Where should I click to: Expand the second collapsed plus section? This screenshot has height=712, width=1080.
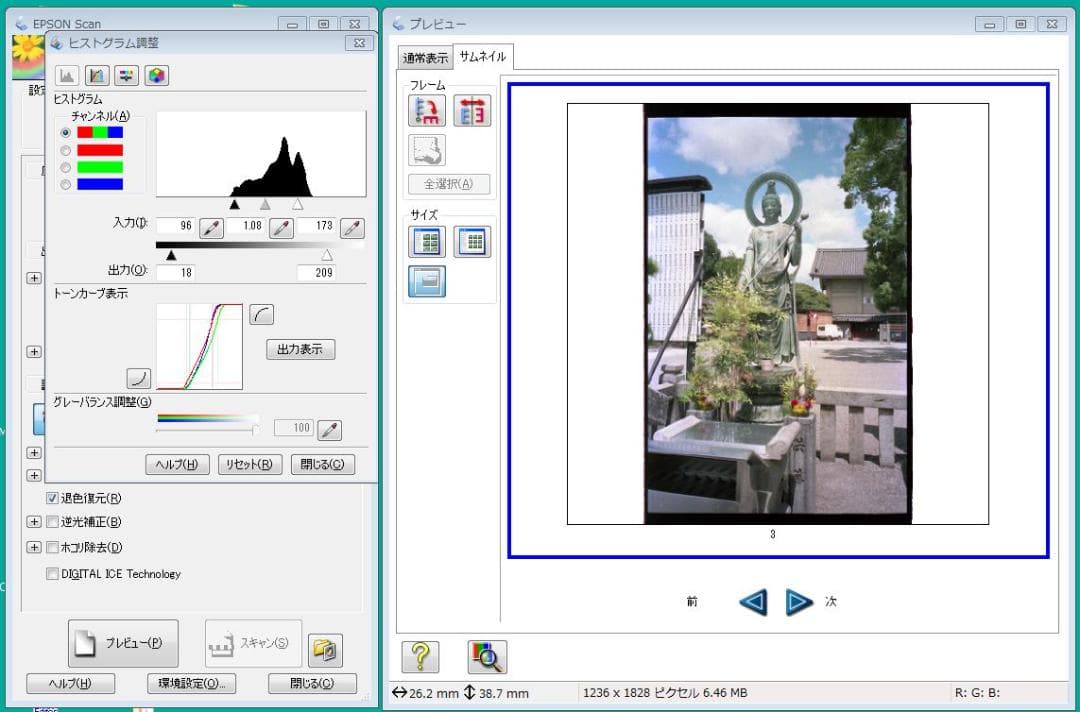[33, 351]
